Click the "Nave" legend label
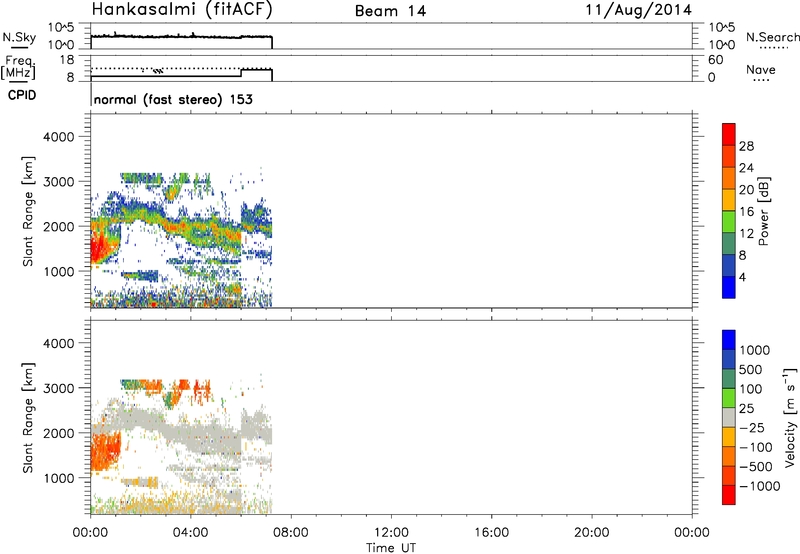This screenshot has height=554, width=800. [x=761, y=69]
